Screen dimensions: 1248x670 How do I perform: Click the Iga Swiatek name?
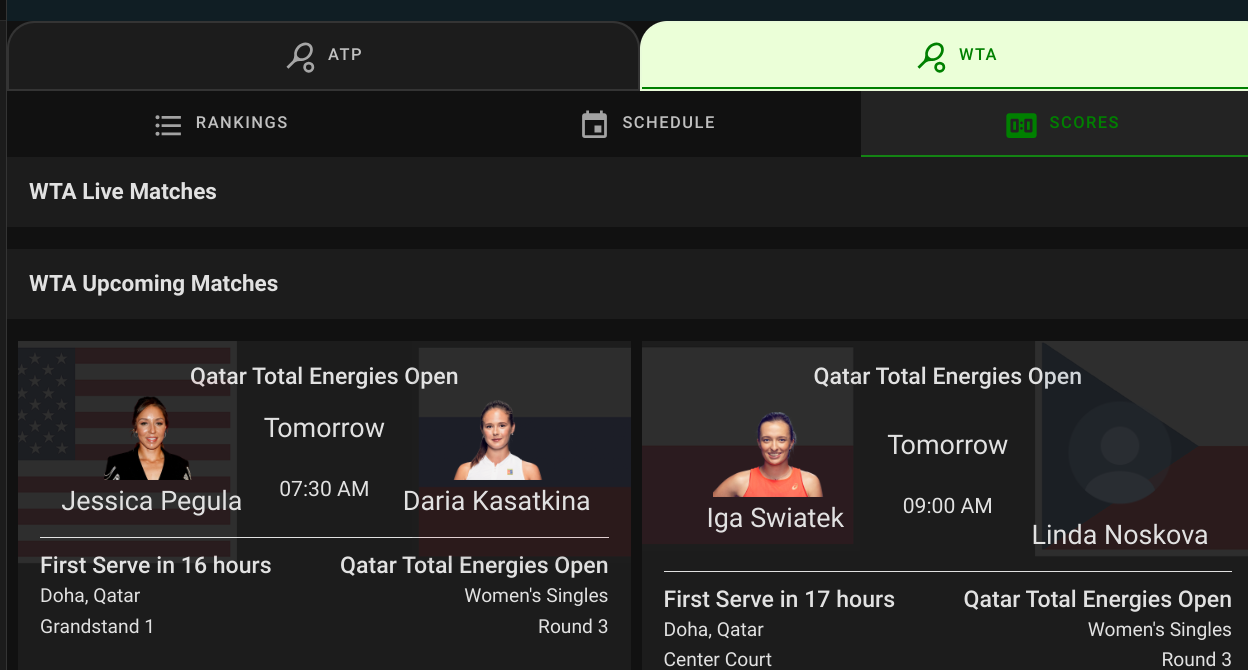click(x=775, y=518)
